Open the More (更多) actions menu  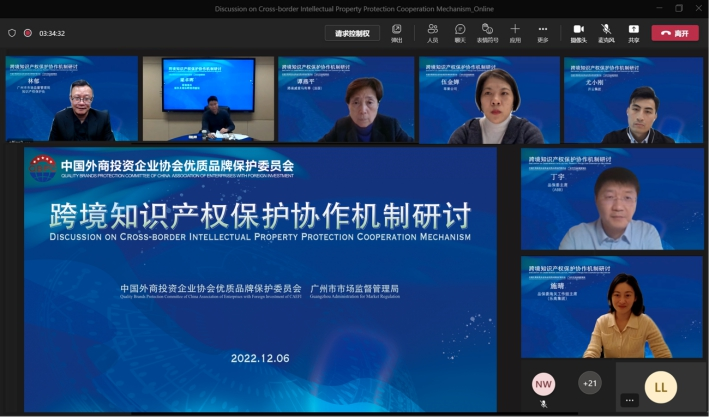pyautogui.click(x=543, y=33)
